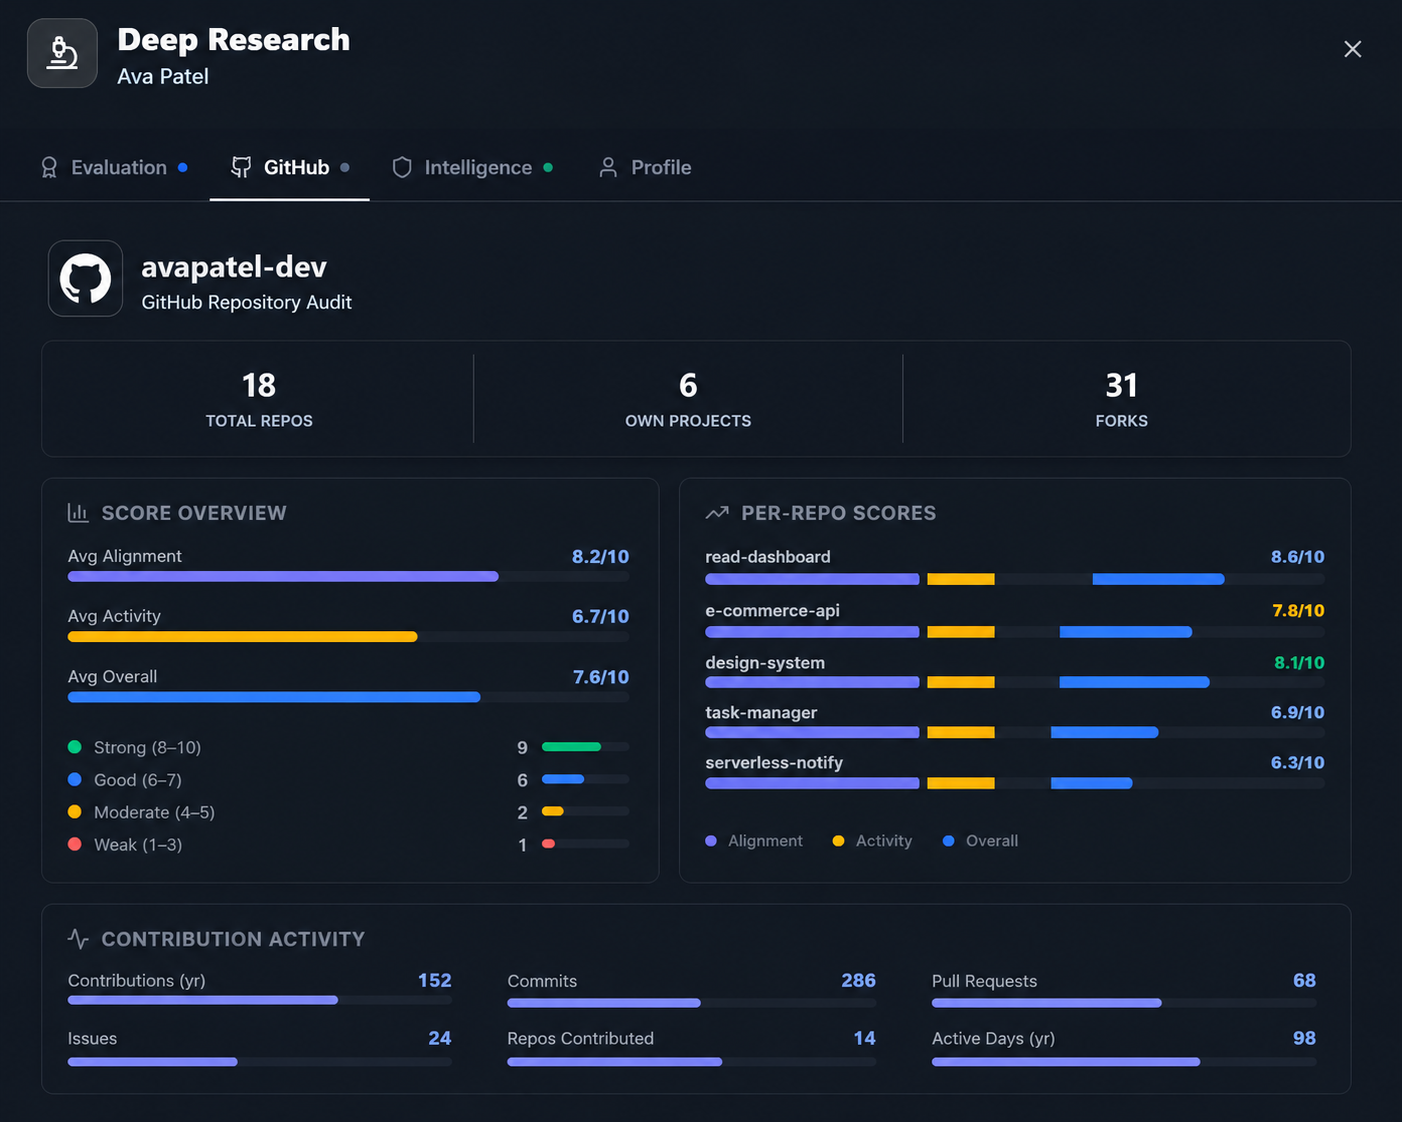This screenshot has width=1402, height=1122.
Task: Select the e-commerce-api repo name
Action: click(772, 610)
